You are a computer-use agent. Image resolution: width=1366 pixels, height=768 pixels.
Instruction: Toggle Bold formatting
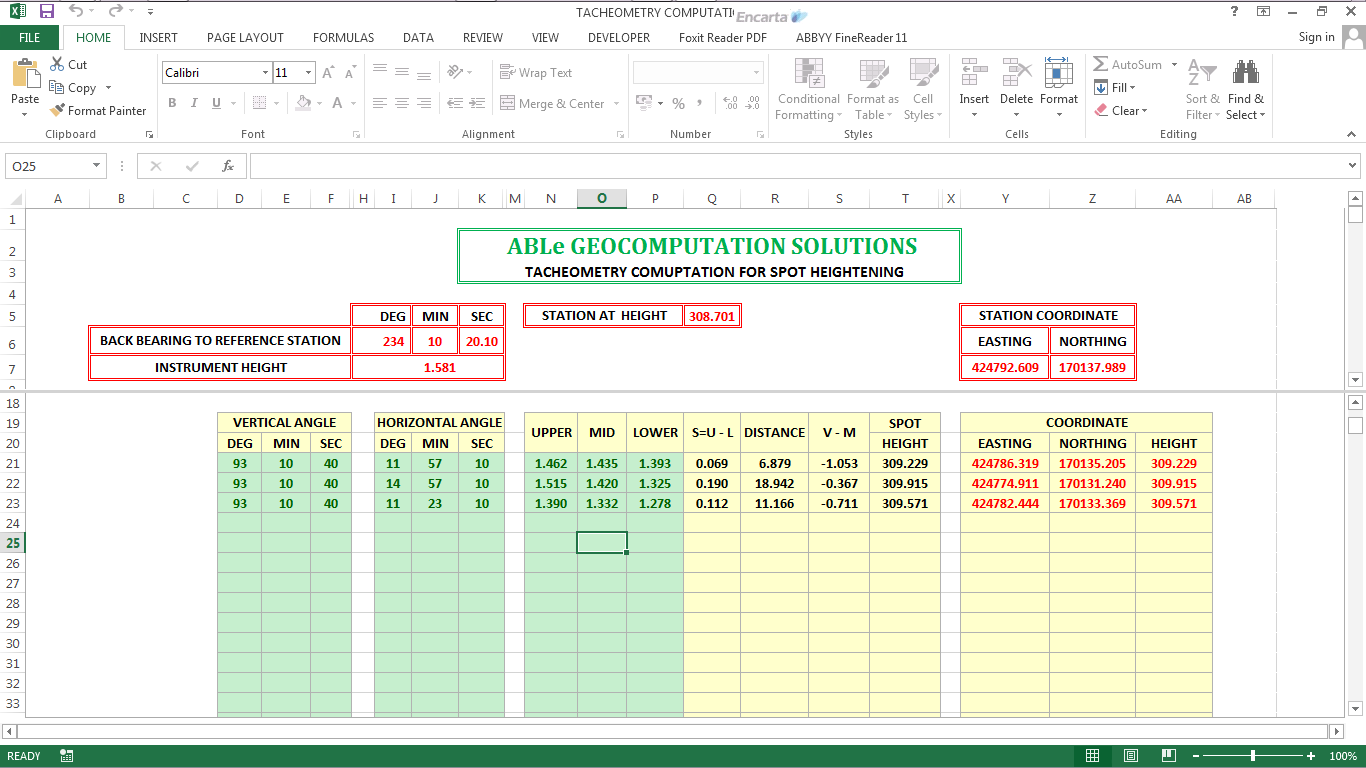pos(172,103)
